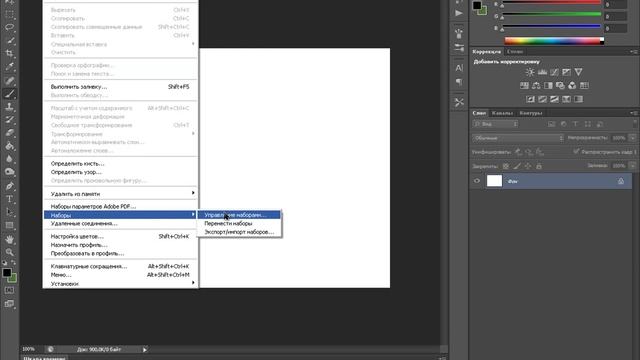640x360 pixels.
Task: Toggle lock image pixels brush icon
Action: click(x=517, y=166)
